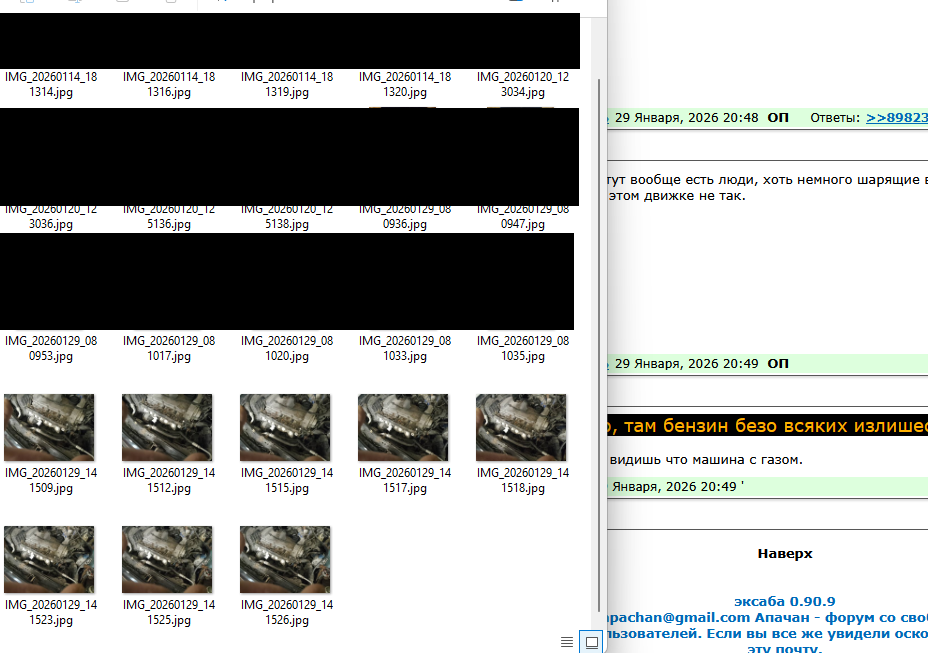Switch to details list view
Viewport: 928px width, 653px height.
click(x=567, y=641)
